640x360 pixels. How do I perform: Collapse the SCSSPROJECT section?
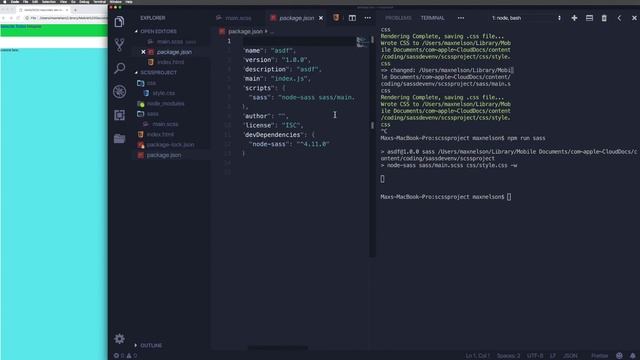pyautogui.click(x=158, y=73)
